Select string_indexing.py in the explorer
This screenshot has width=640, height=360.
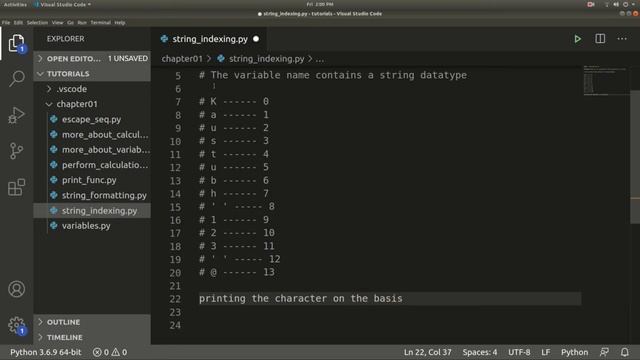coord(99,210)
